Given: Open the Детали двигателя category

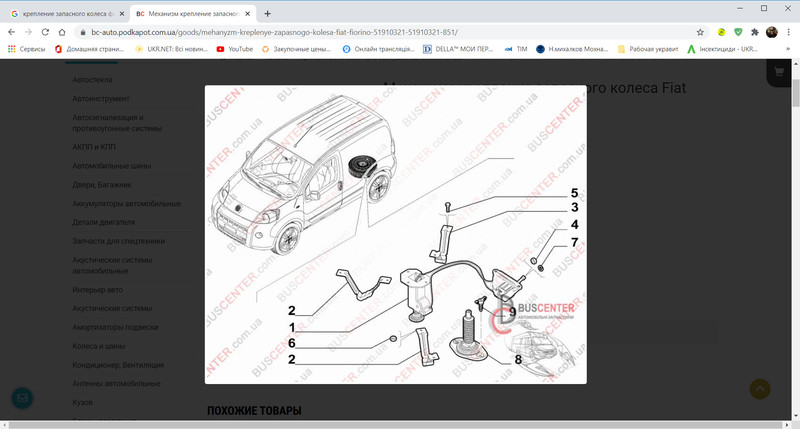Looking at the screenshot, I should (104, 222).
